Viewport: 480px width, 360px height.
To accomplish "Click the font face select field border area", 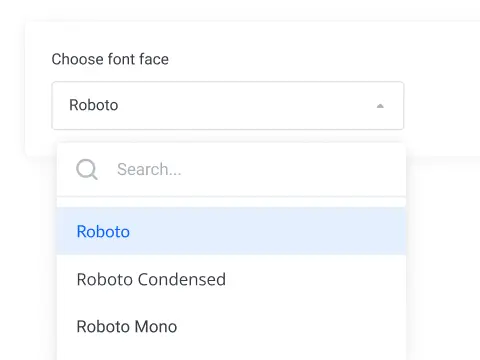I will coord(228,105).
